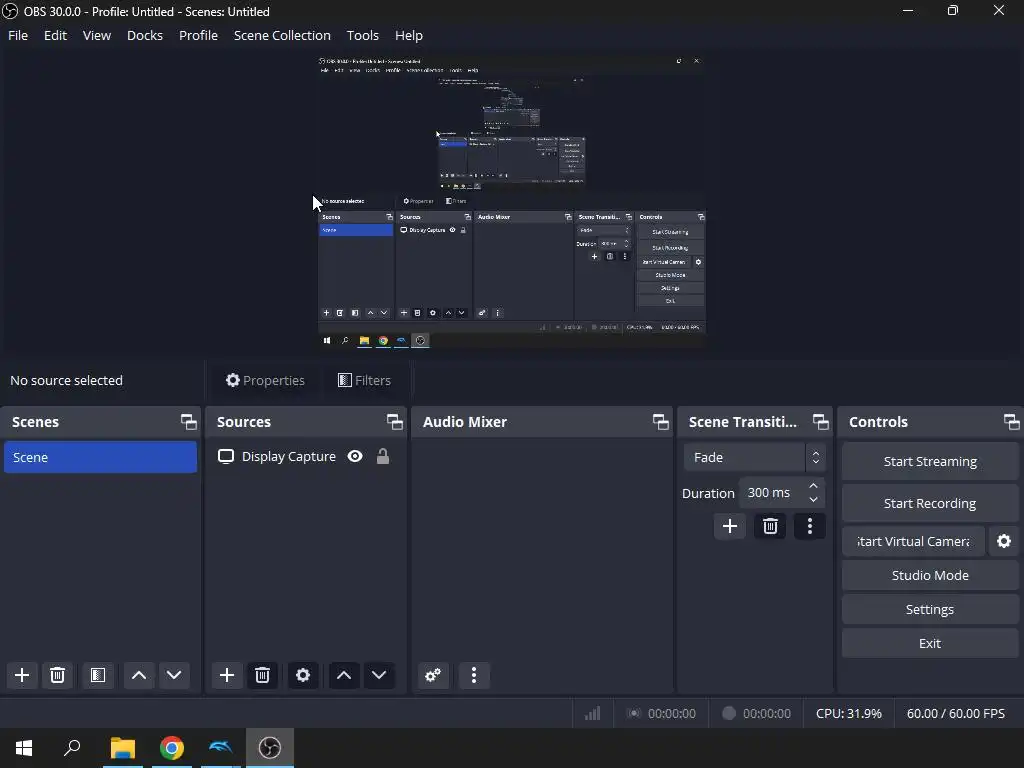The width and height of the screenshot is (1024, 768).
Task: Add a new source with the plus icon
Action: [x=227, y=675]
